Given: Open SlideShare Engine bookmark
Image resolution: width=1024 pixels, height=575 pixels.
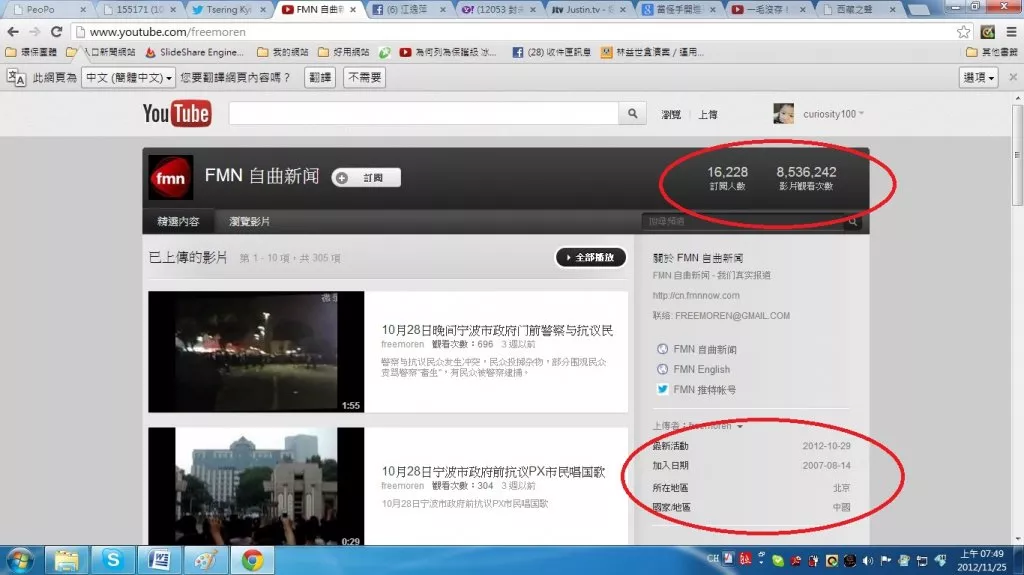Looking at the screenshot, I should [x=195, y=52].
